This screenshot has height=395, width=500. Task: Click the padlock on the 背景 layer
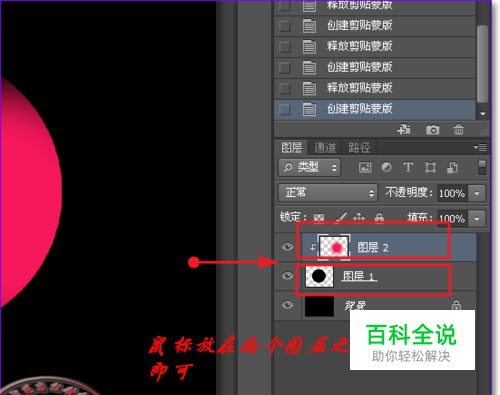tap(456, 305)
